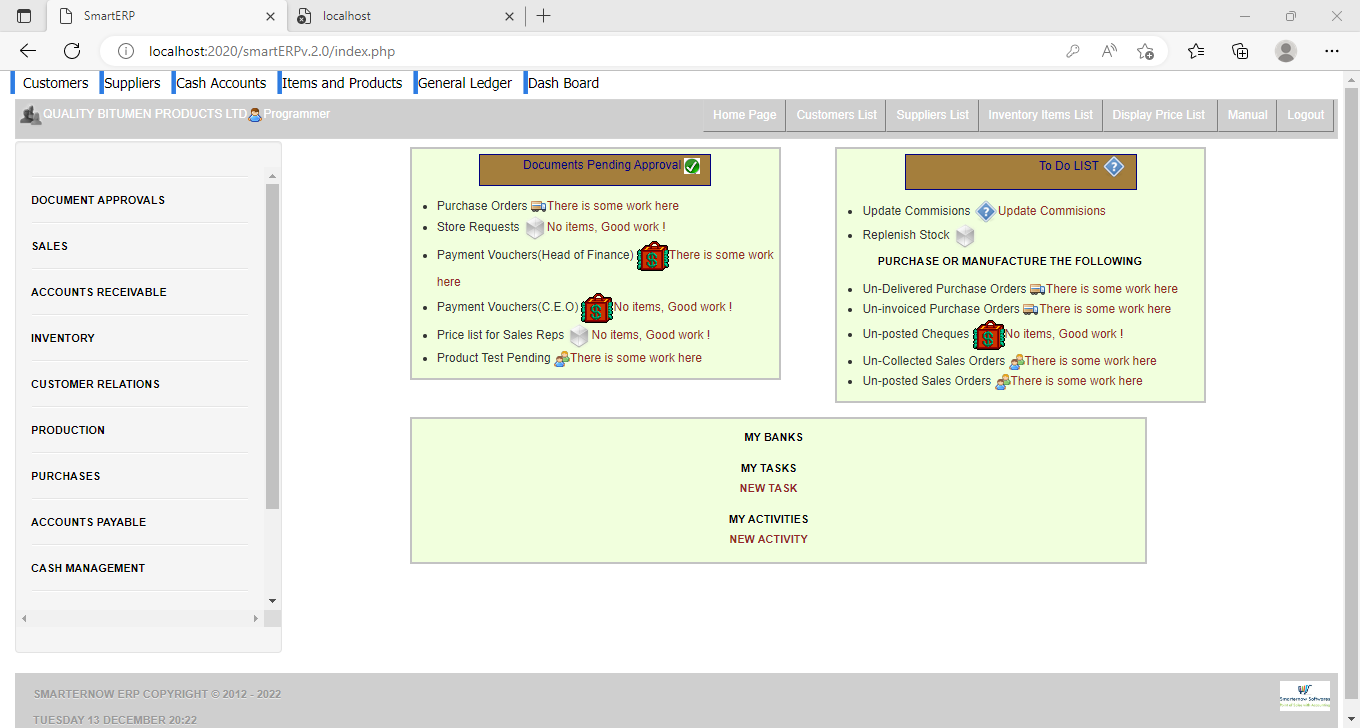Click the blue question mark icon beside To Do LIST
The image size is (1360, 728).
pos(1114,167)
